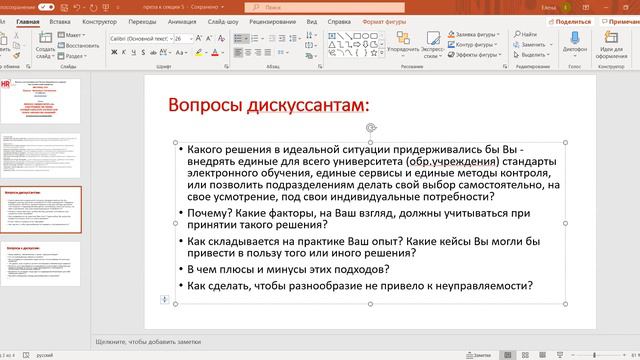Open the Заливка фигуры fill dropdown
Viewport: 640px width, 360px height.
click(x=473, y=34)
